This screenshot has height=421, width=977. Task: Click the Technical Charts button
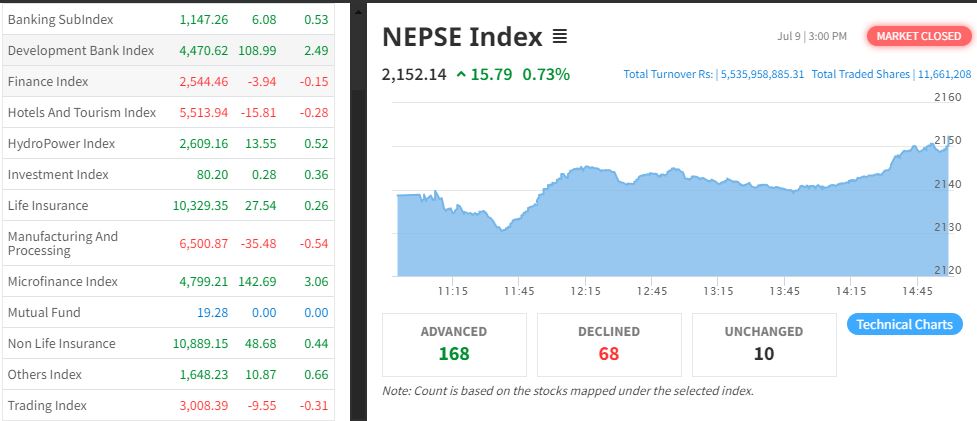point(905,324)
